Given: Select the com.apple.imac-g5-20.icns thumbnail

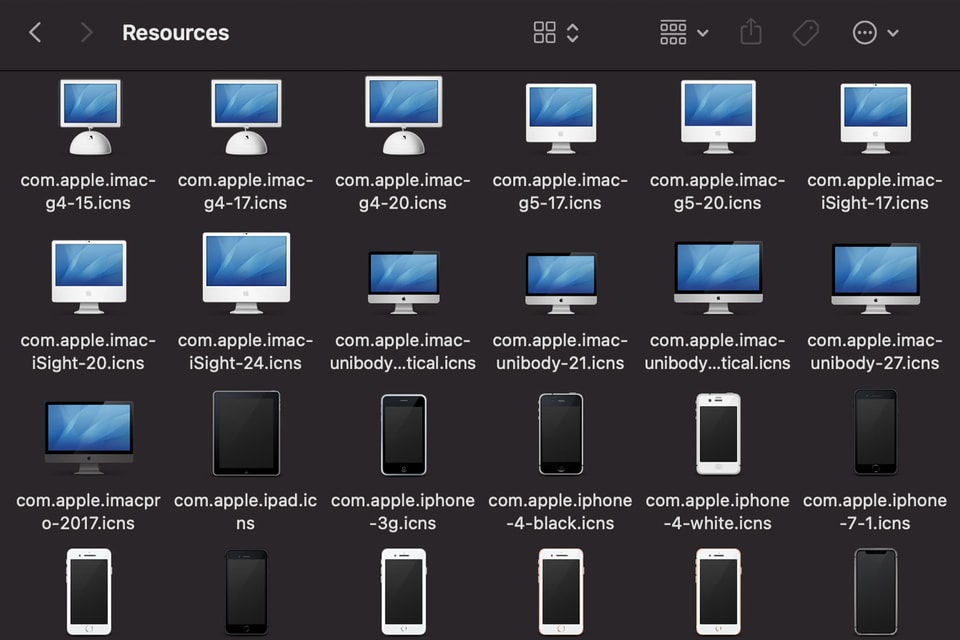Looking at the screenshot, I should coord(717,113).
